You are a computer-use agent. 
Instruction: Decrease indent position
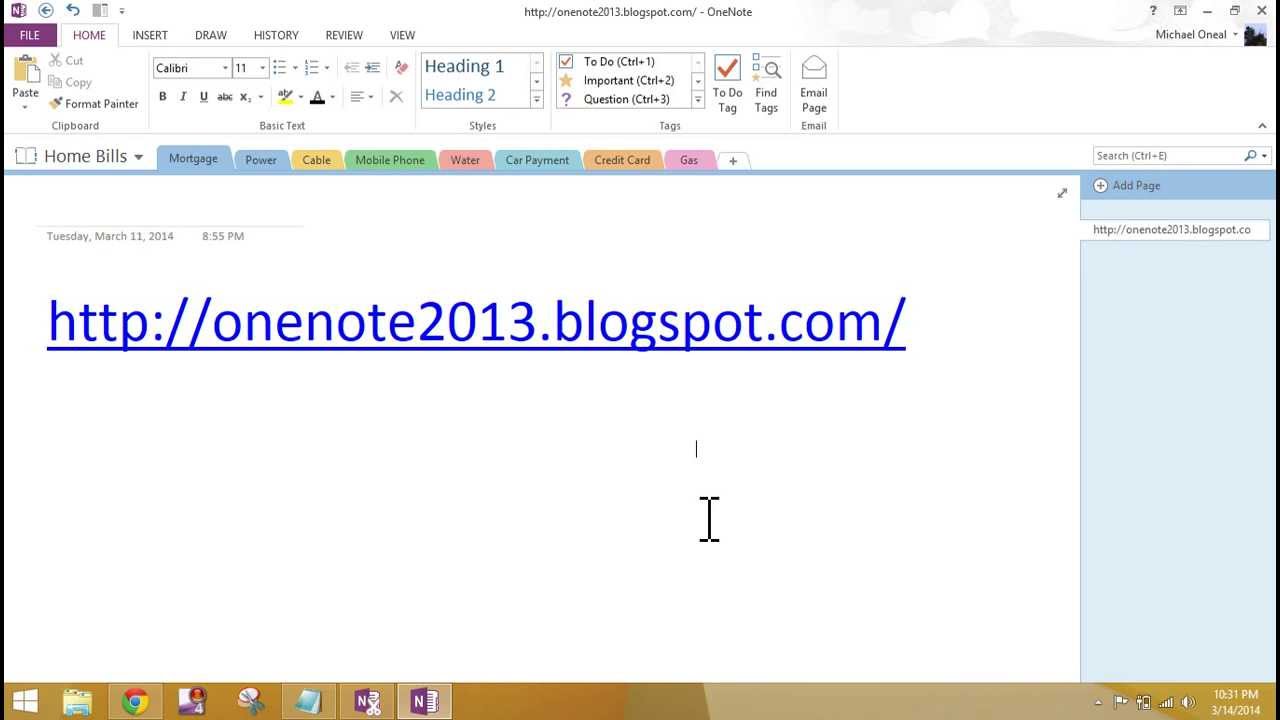tap(351, 68)
